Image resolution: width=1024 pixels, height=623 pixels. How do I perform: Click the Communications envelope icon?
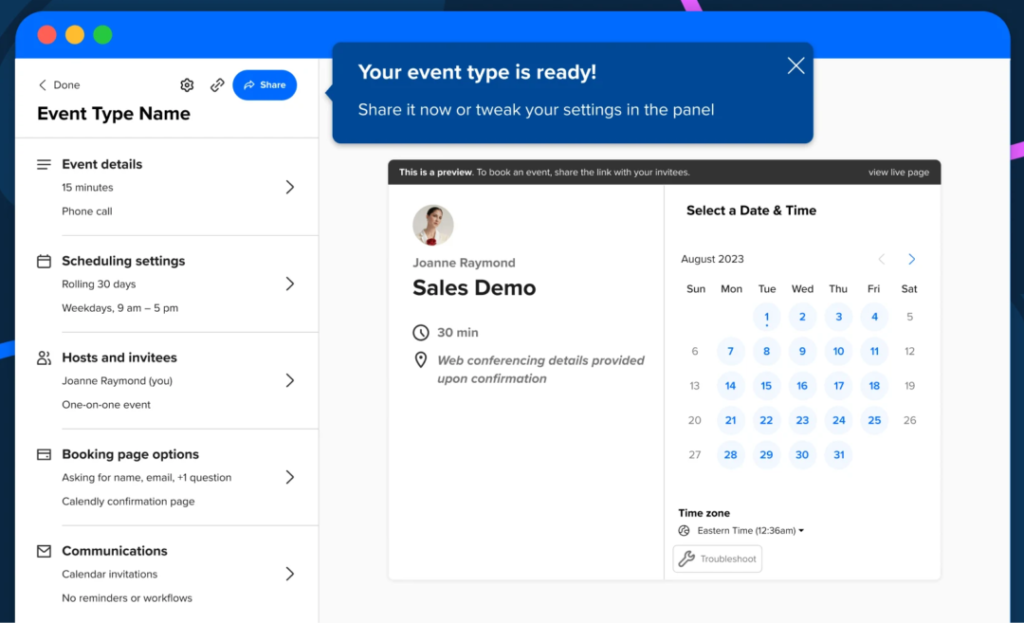(x=44, y=551)
